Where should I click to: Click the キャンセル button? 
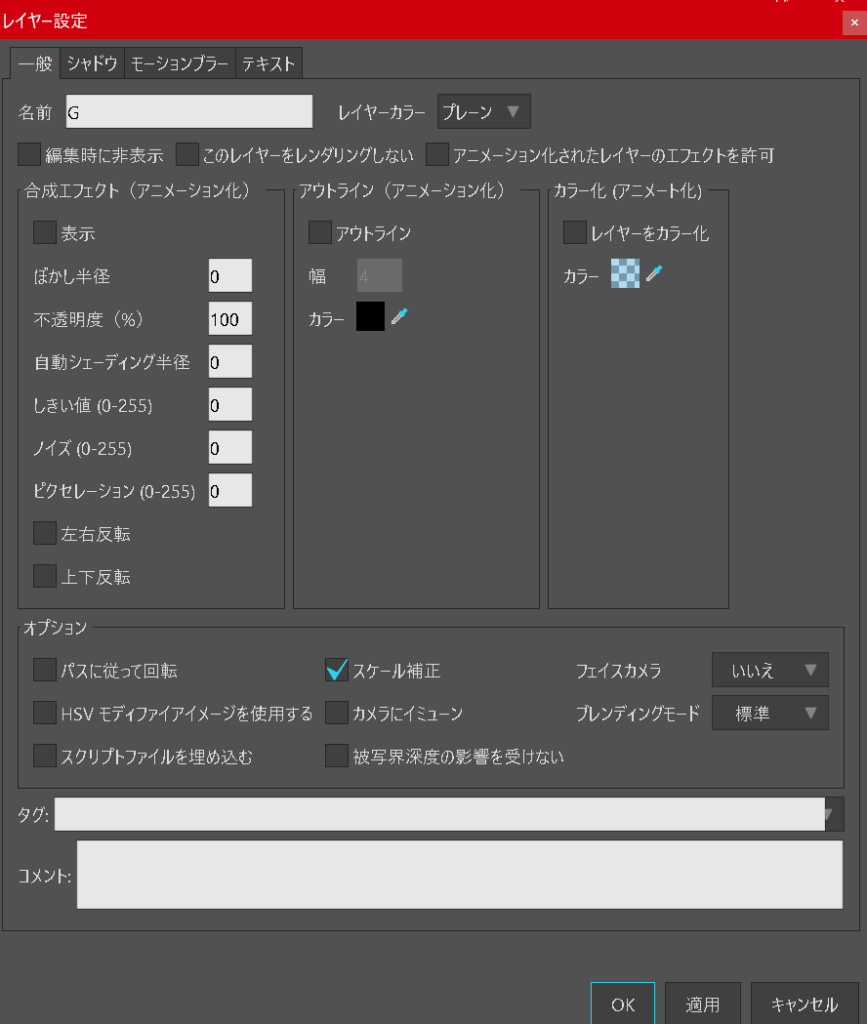[804, 1004]
